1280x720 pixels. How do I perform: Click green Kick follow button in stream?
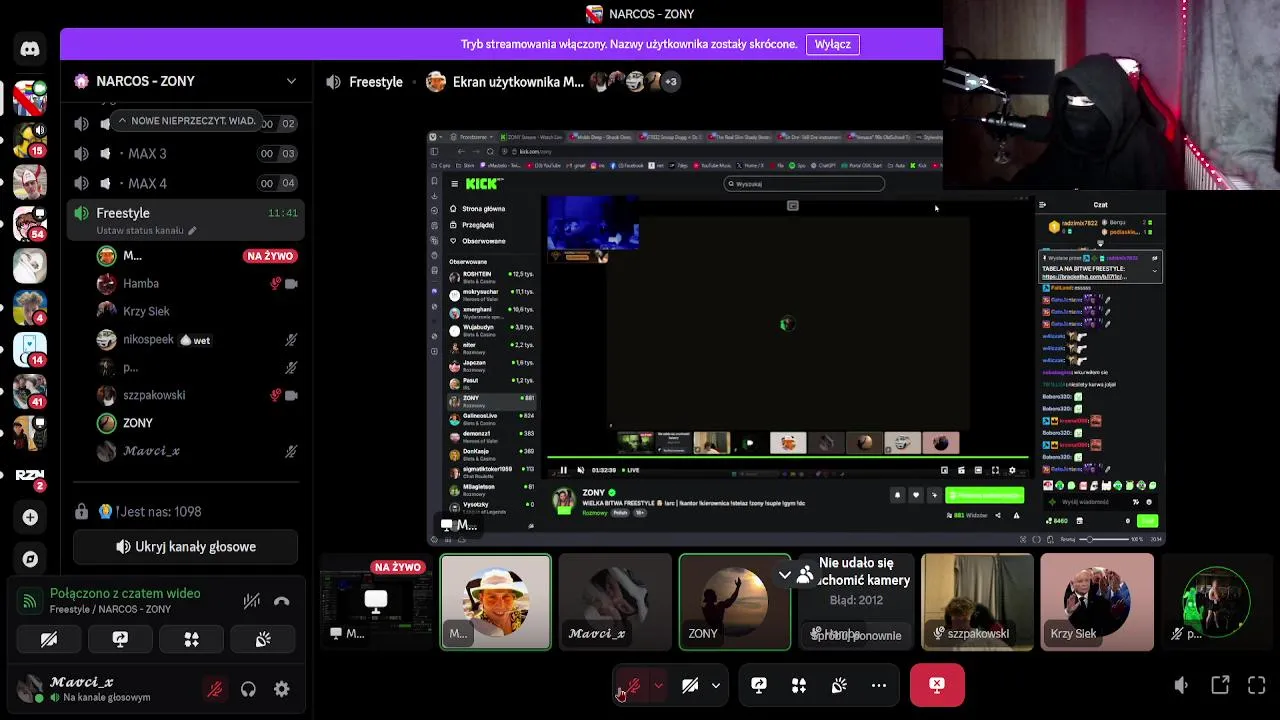point(985,495)
